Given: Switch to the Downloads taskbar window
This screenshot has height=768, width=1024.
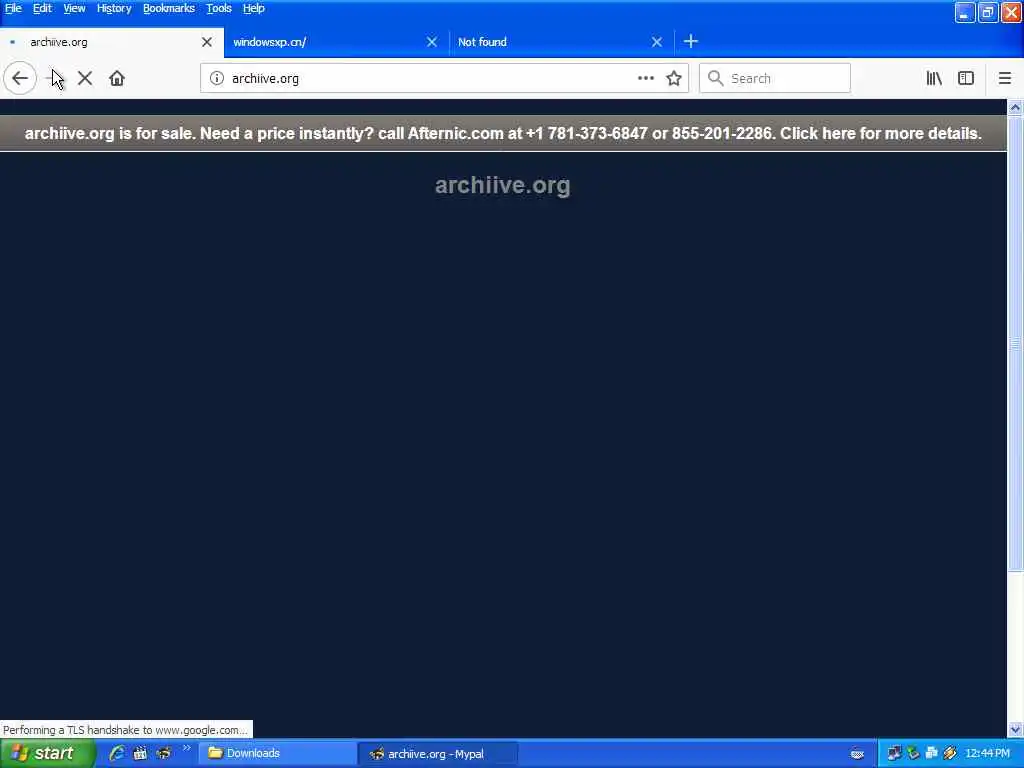Looking at the screenshot, I should click(x=278, y=754).
